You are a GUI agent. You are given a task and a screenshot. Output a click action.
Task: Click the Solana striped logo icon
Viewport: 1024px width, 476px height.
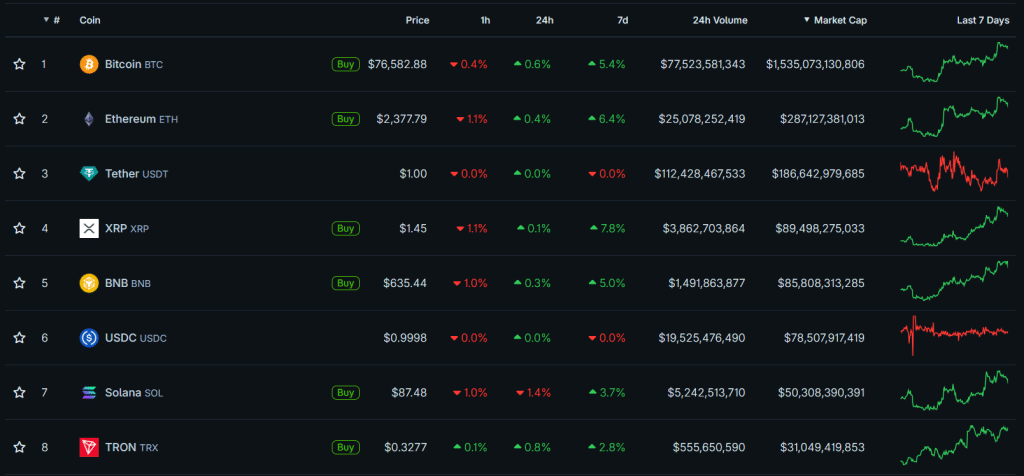(x=89, y=392)
